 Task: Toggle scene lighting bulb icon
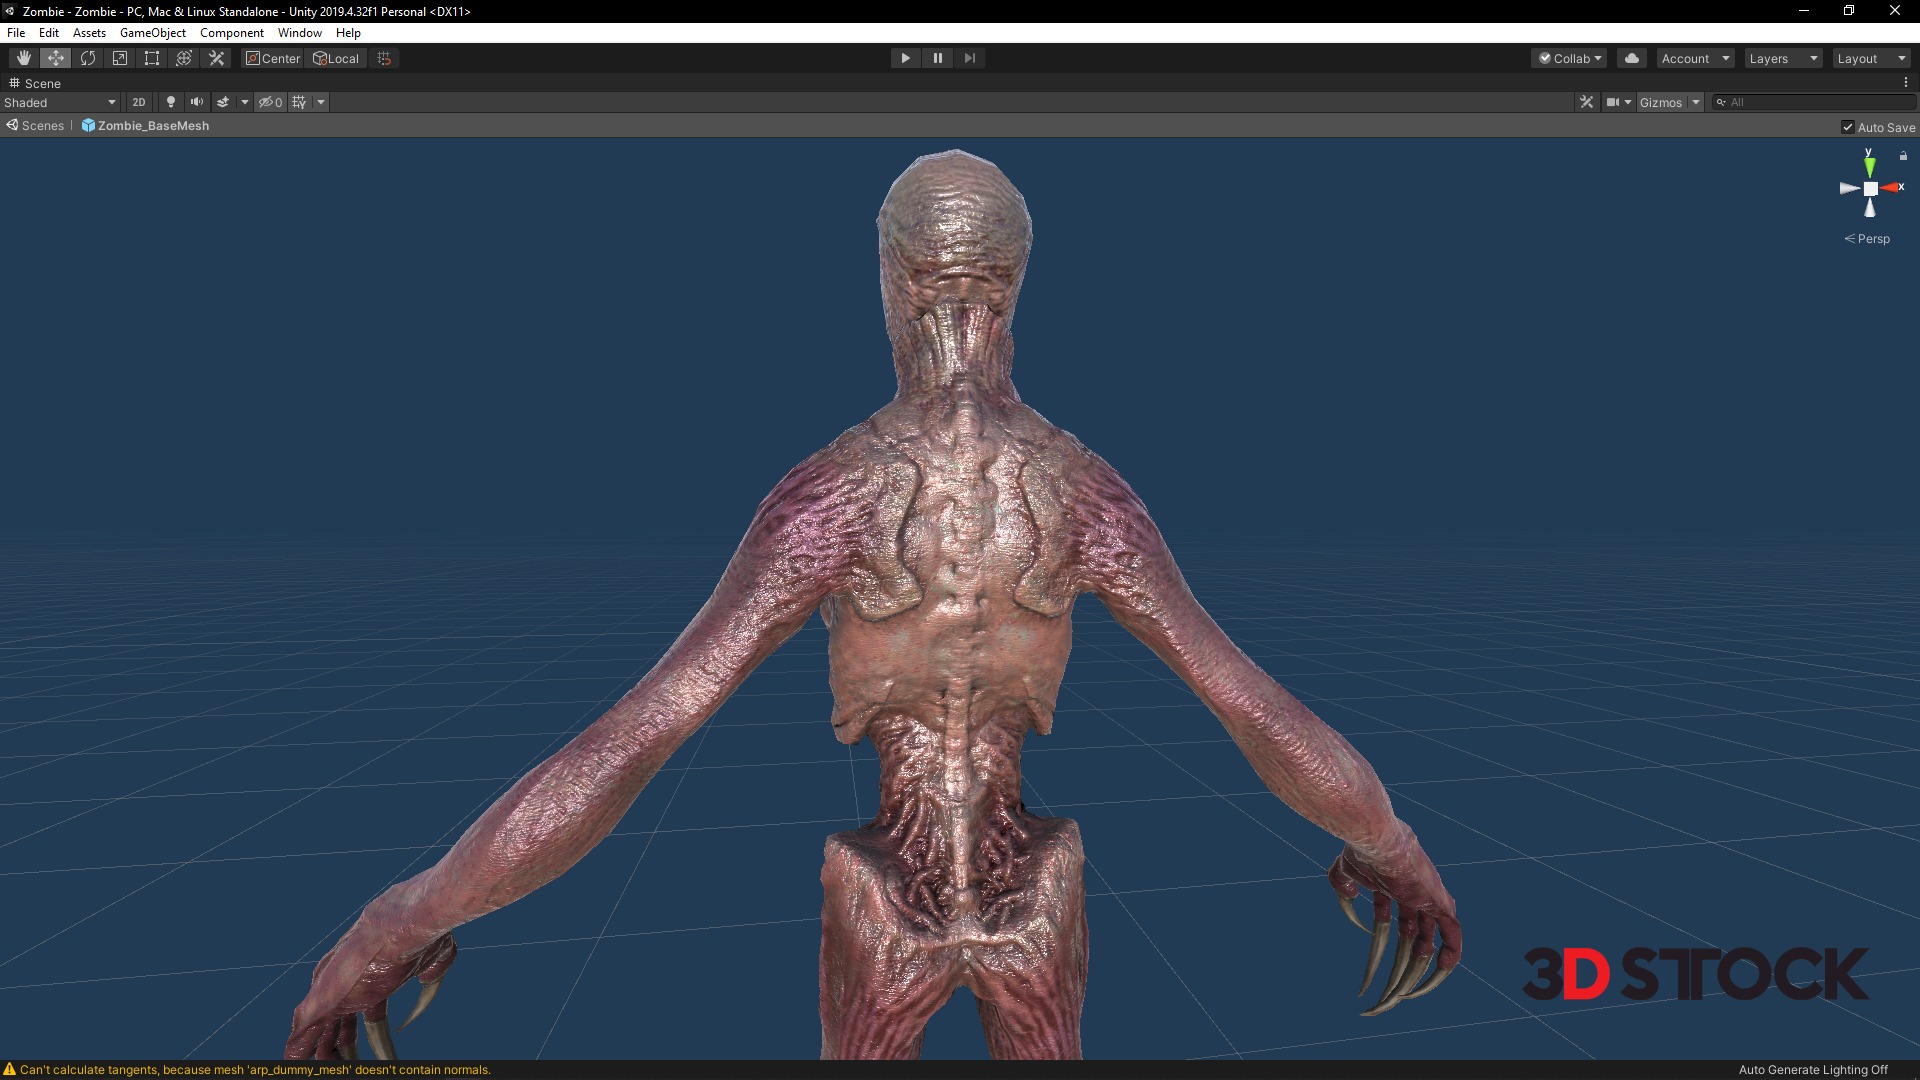pyautogui.click(x=171, y=102)
